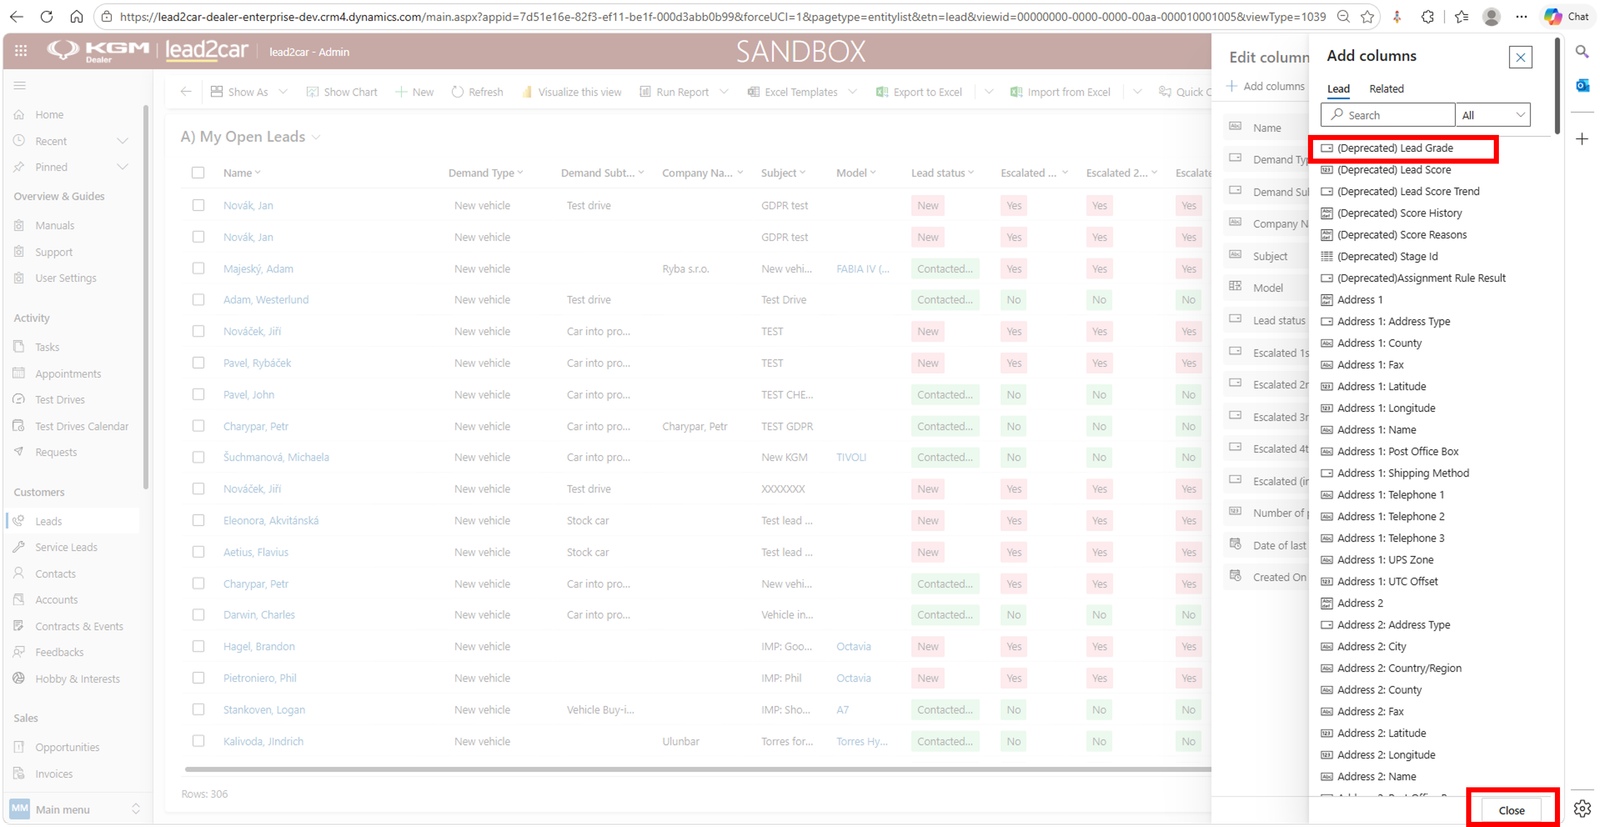1600x827 pixels.
Task: Click Add columns in Edit columns pane
Action: coord(1266,86)
